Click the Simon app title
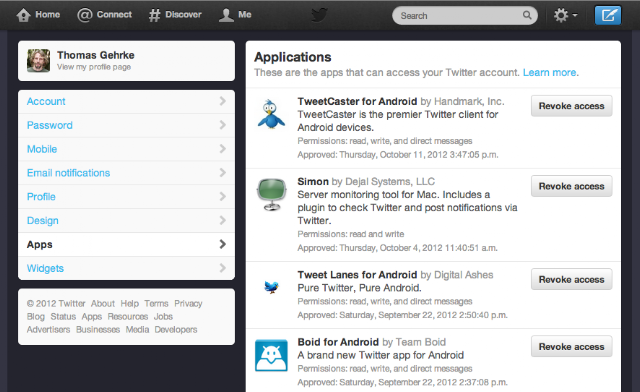Viewport: 640px width, 392px height. point(313,181)
